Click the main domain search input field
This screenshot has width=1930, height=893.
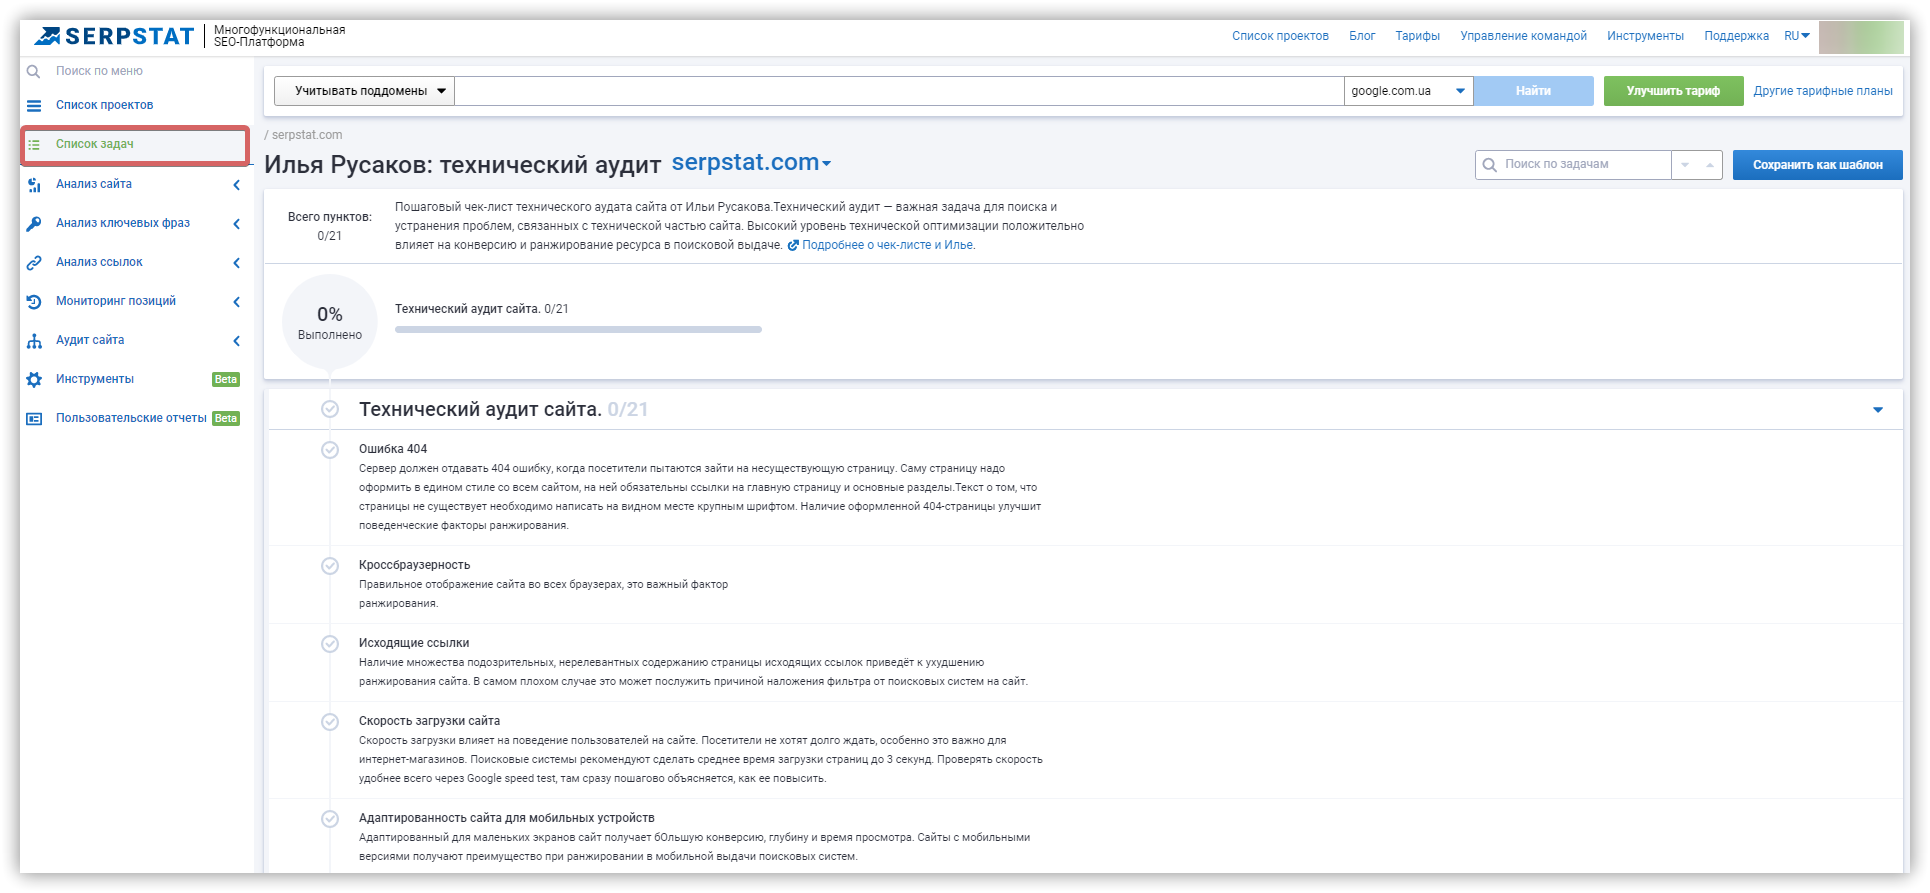pos(899,91)
